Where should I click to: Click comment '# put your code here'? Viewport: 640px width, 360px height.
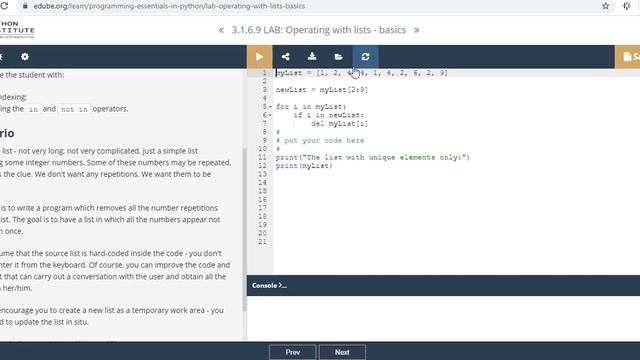pos(320,140)
